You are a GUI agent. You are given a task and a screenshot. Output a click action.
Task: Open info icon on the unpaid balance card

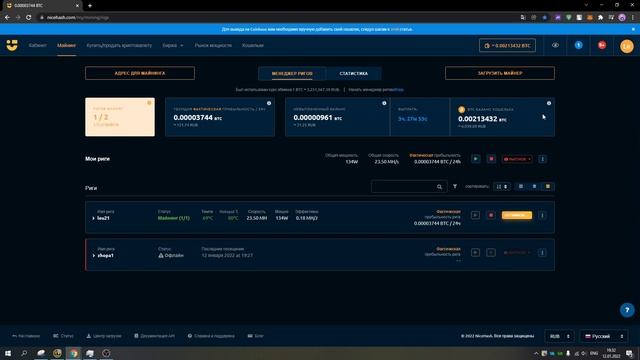pyautogui.click(x=384, y=103)
